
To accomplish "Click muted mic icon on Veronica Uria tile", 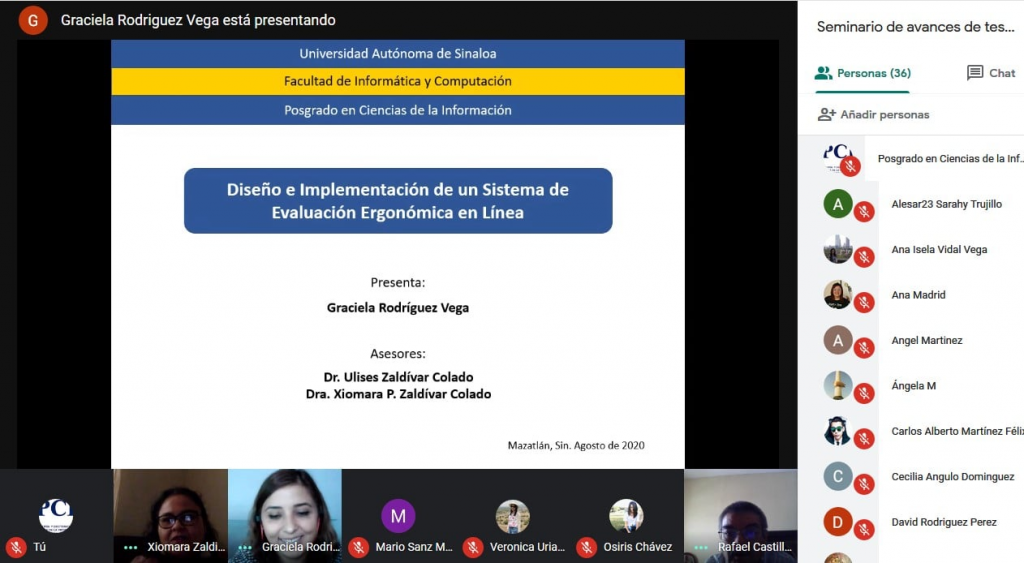I will click(x=473, y=547).
